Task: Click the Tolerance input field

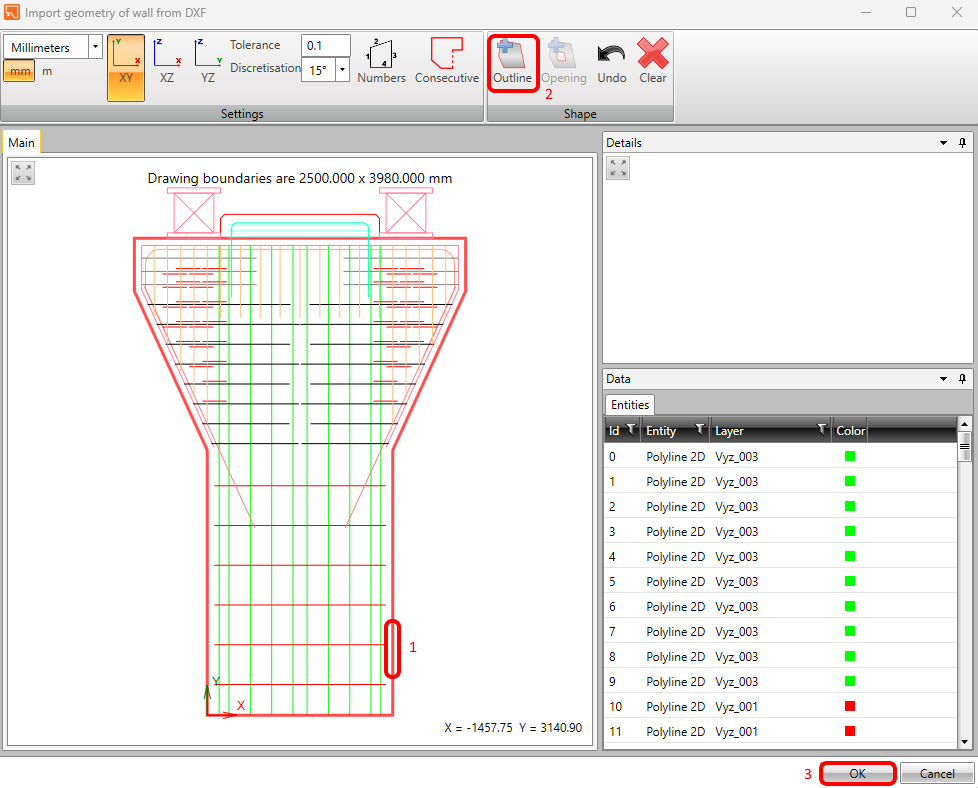Action: (325, 46)
